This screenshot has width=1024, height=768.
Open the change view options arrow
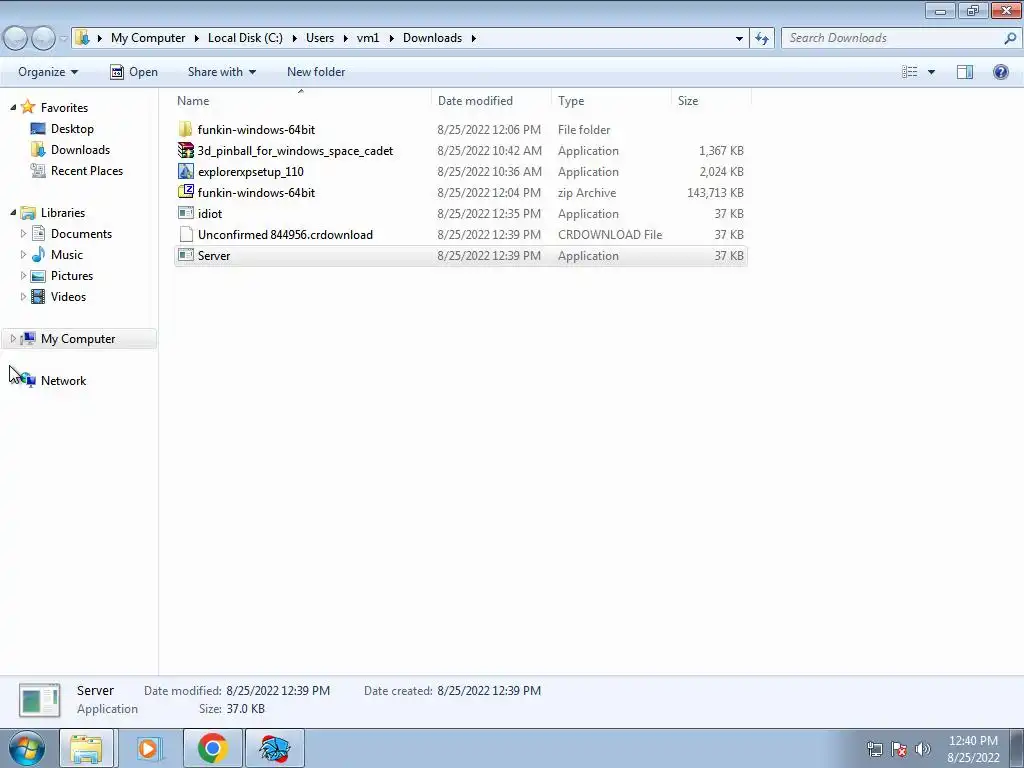931,72
